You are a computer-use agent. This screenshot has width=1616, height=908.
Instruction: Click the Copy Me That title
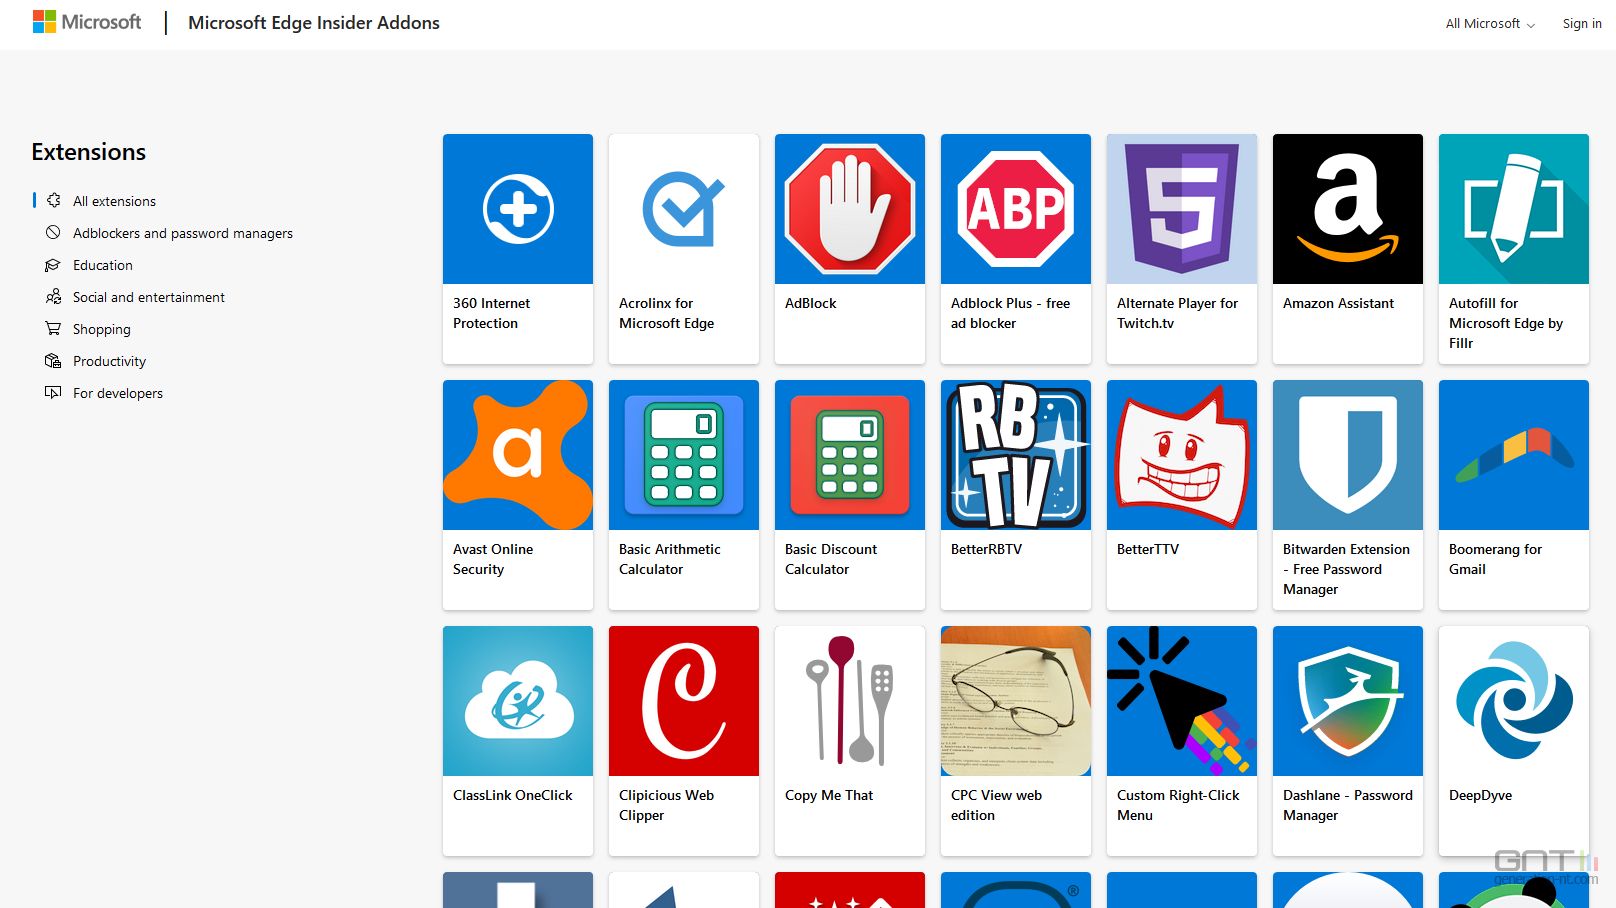click(x=829, y=795)
